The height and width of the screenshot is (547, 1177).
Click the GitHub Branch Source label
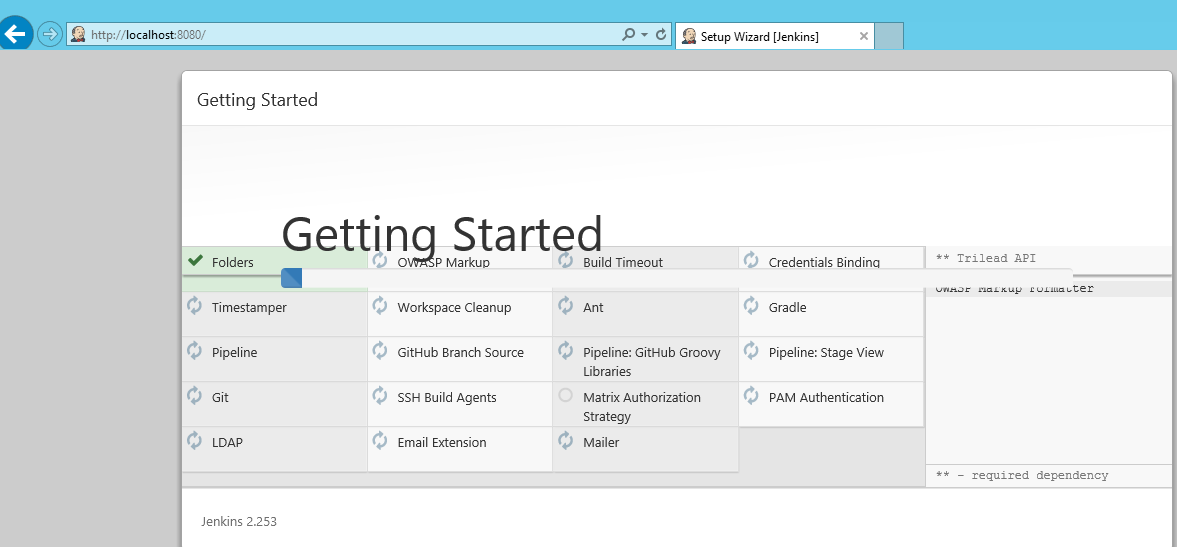coord(461,353)
